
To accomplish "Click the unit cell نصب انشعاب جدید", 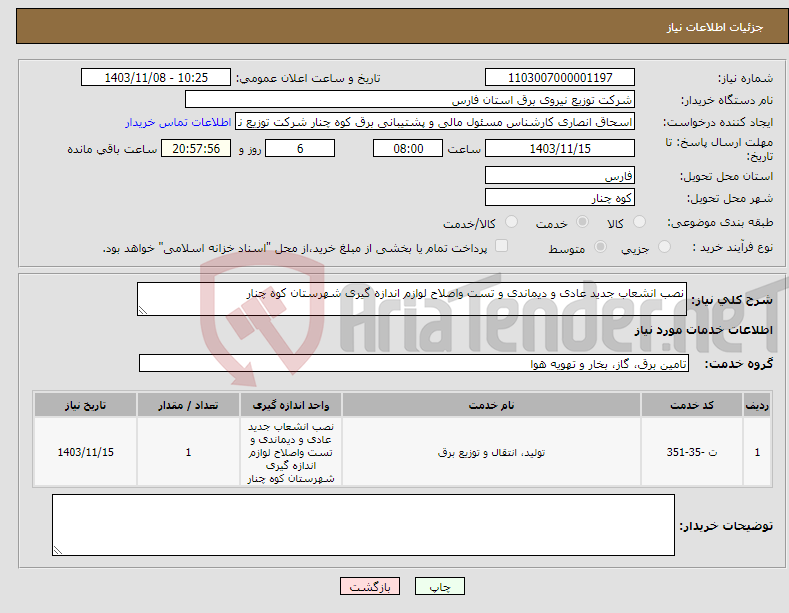I will coord(291,452).
